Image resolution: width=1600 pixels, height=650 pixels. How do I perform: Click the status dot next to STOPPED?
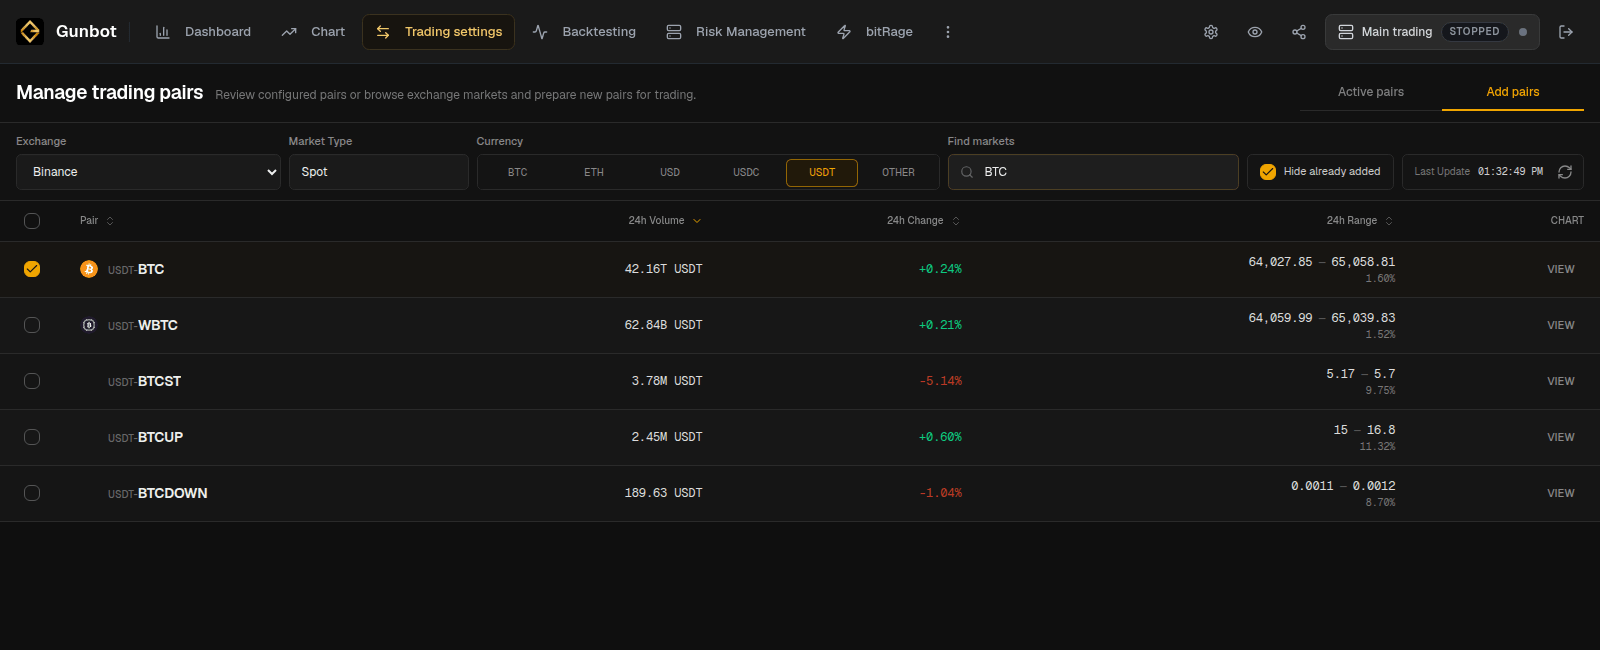[x=1523, y=32]
